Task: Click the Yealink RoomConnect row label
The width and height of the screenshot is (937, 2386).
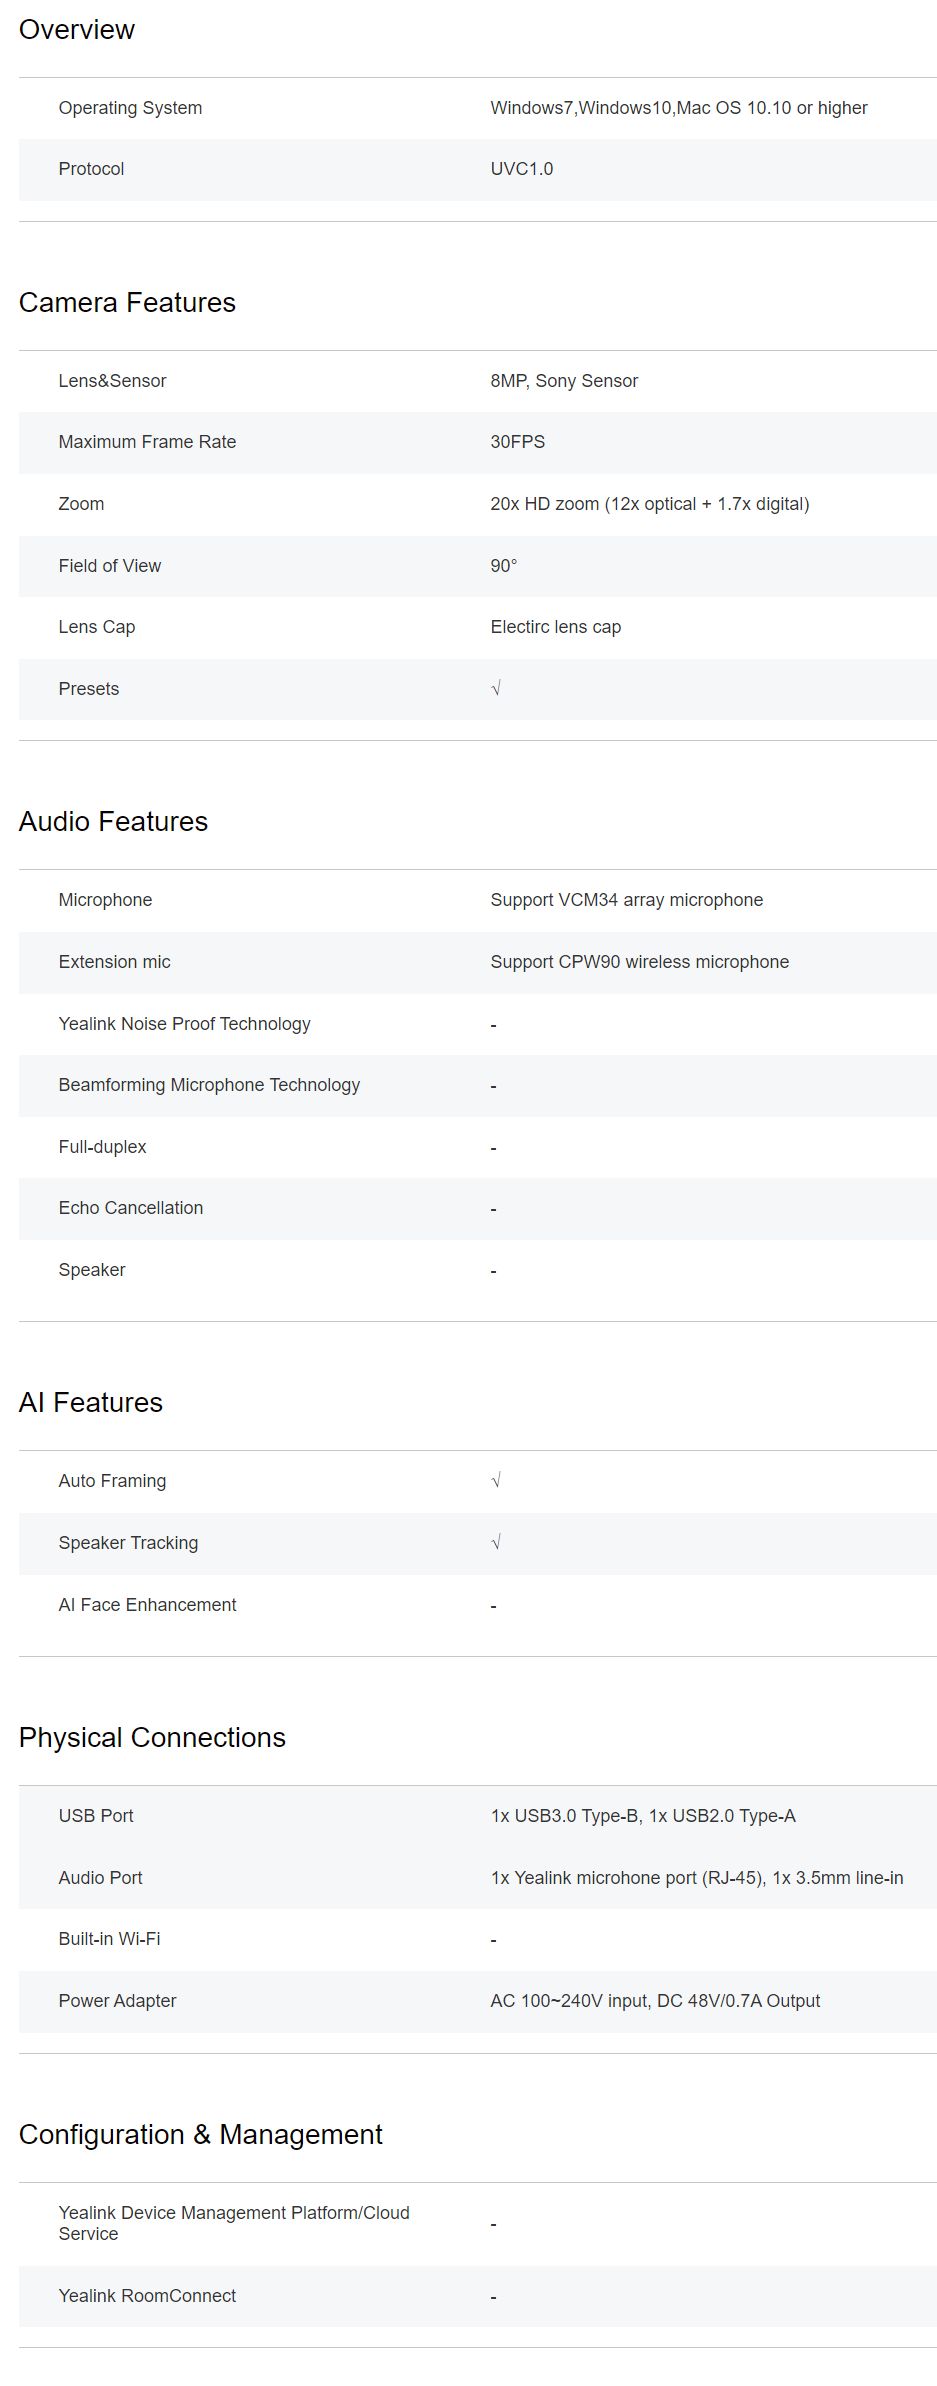Action: coord(147,2296)
